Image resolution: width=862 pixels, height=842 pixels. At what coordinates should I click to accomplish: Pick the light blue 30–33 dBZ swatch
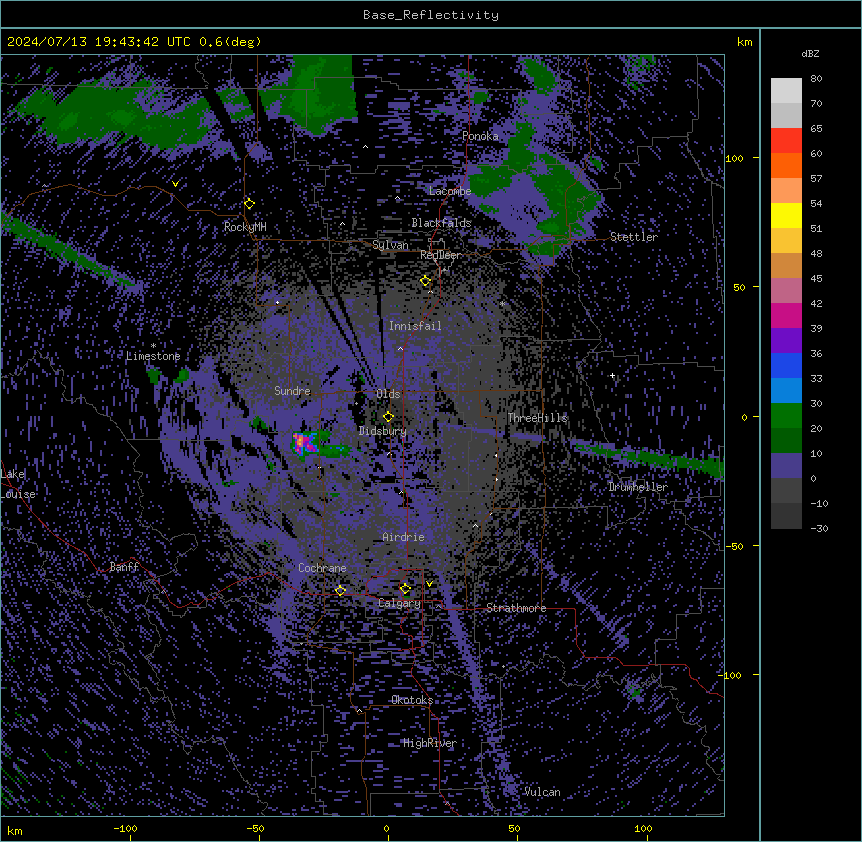[786, 391]
